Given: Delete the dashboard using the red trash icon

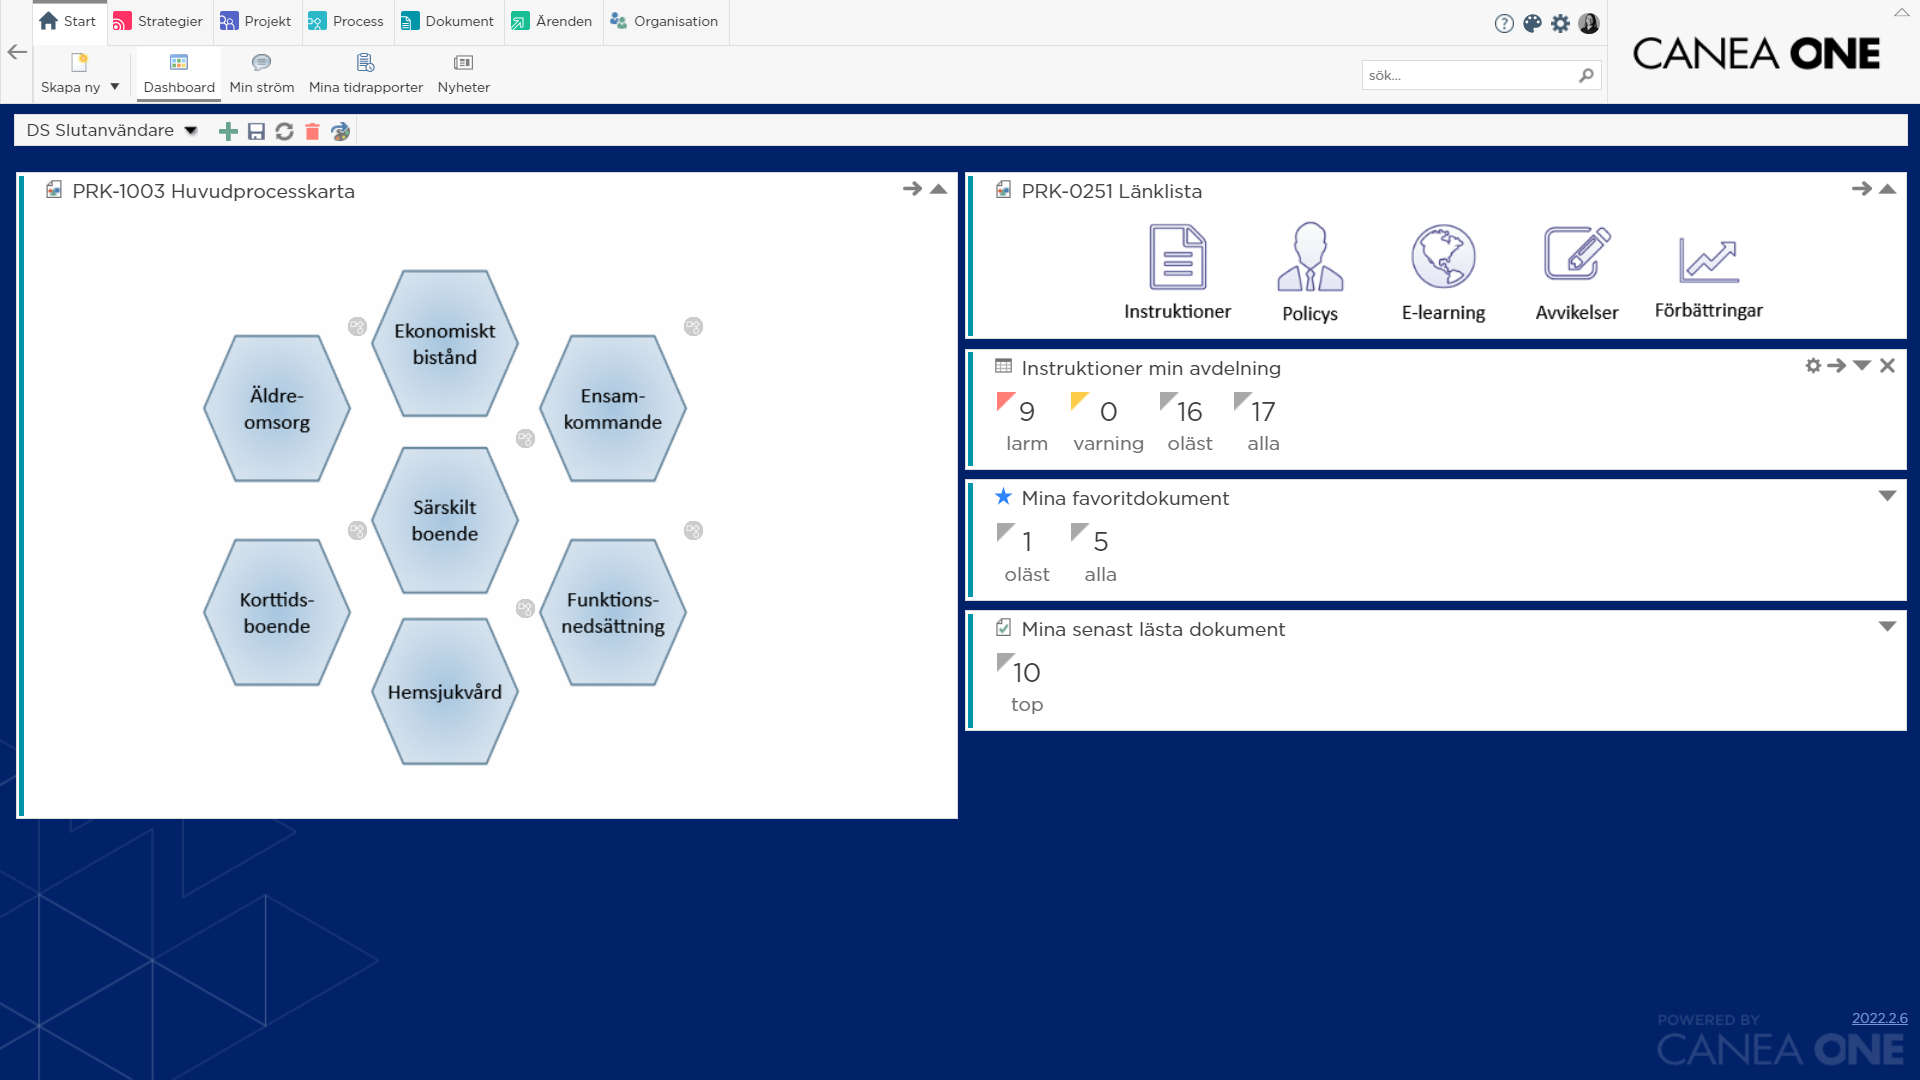Looking at the screenshot, I should point(312,132).
